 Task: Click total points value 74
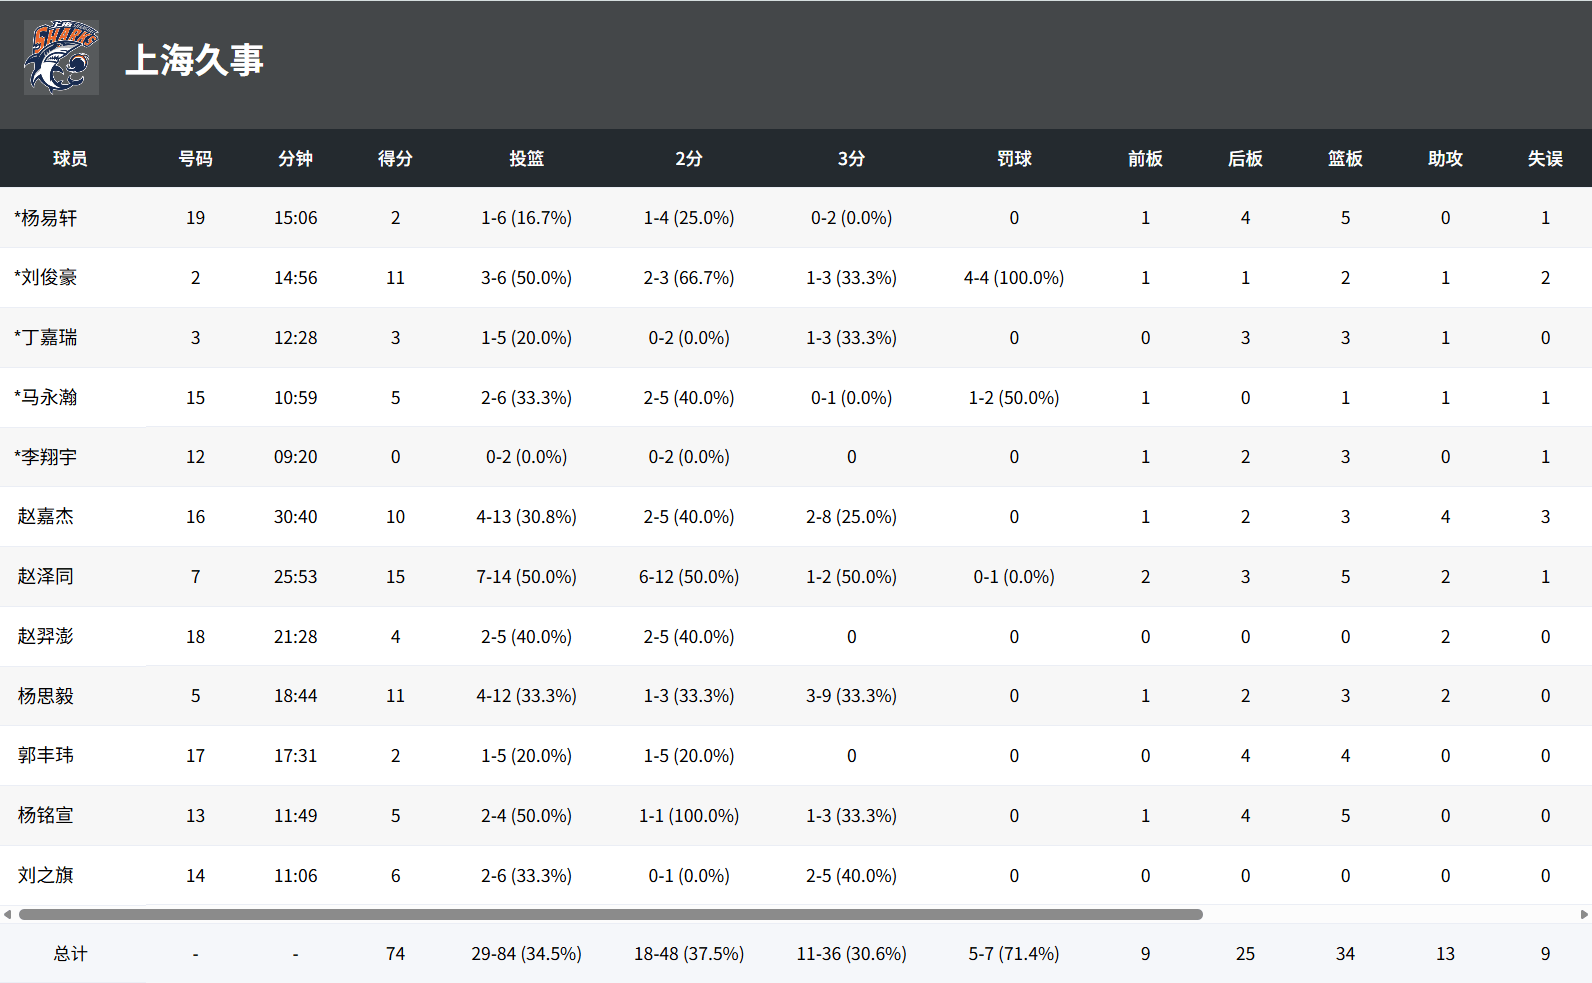click(x=395, y=954)
